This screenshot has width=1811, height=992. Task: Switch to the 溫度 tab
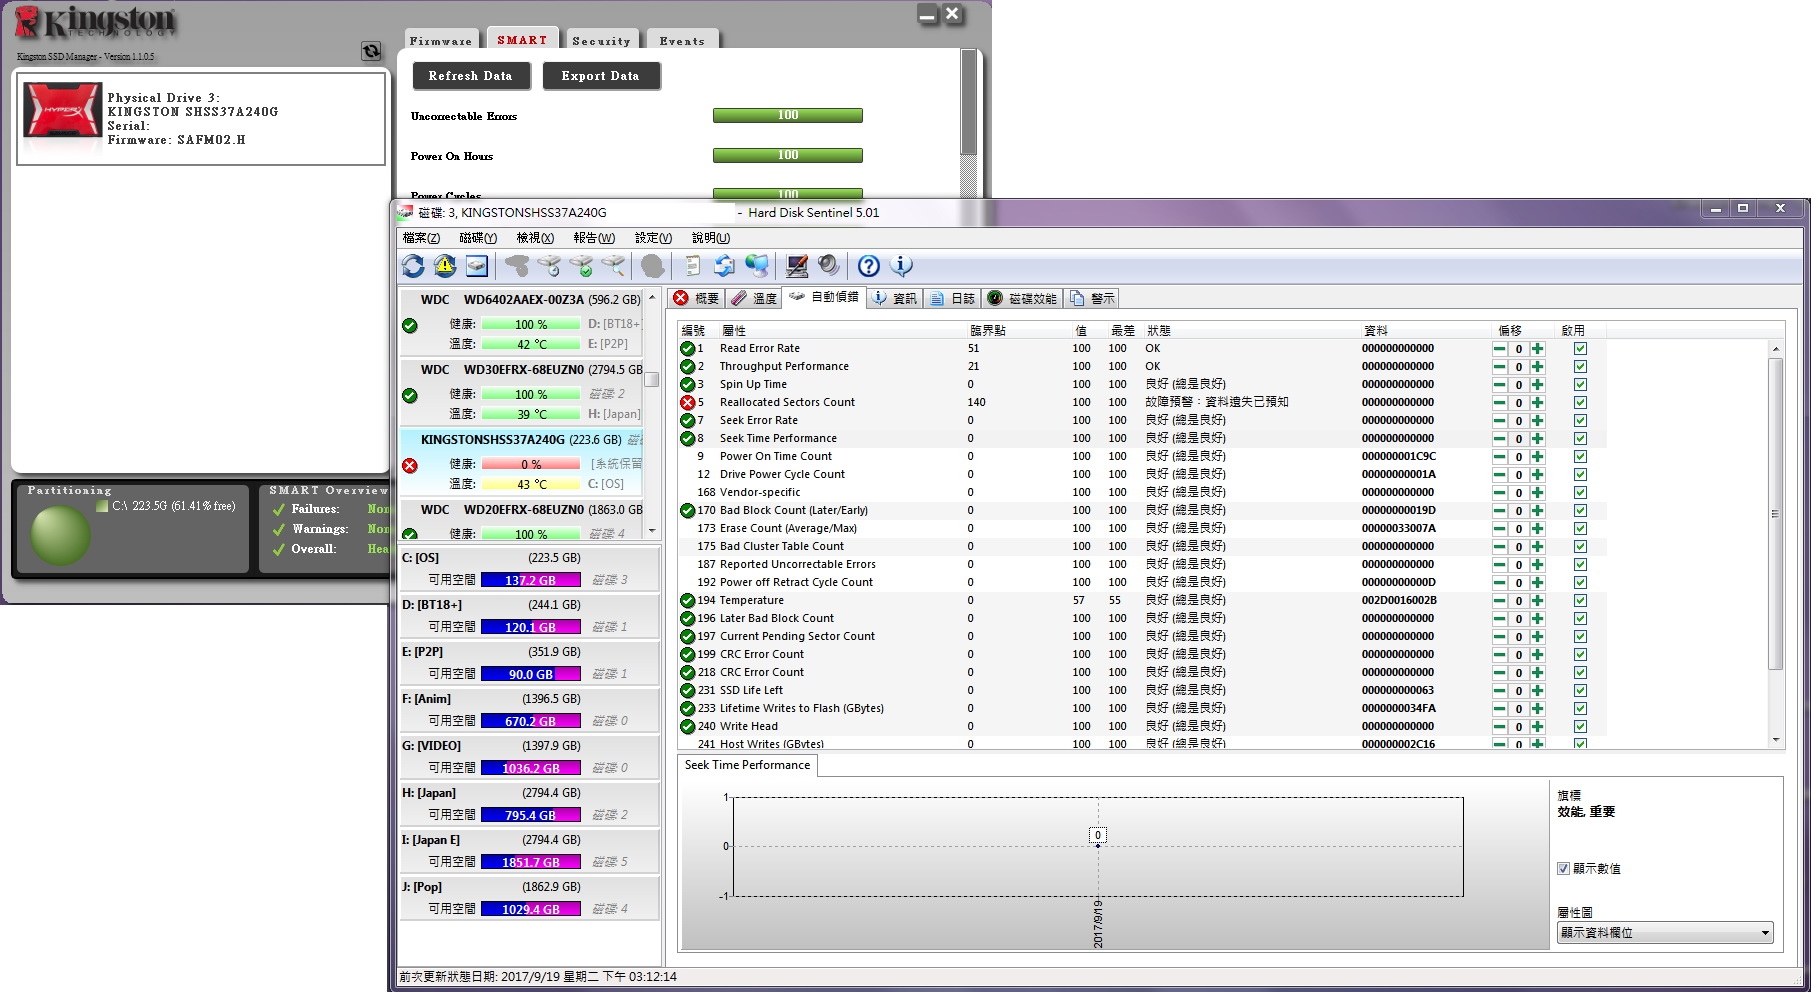(x=754, y=298)
